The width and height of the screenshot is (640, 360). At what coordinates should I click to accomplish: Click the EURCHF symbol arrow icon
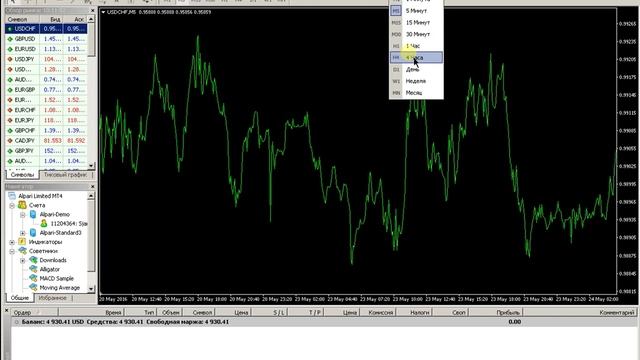coord(10,110)
